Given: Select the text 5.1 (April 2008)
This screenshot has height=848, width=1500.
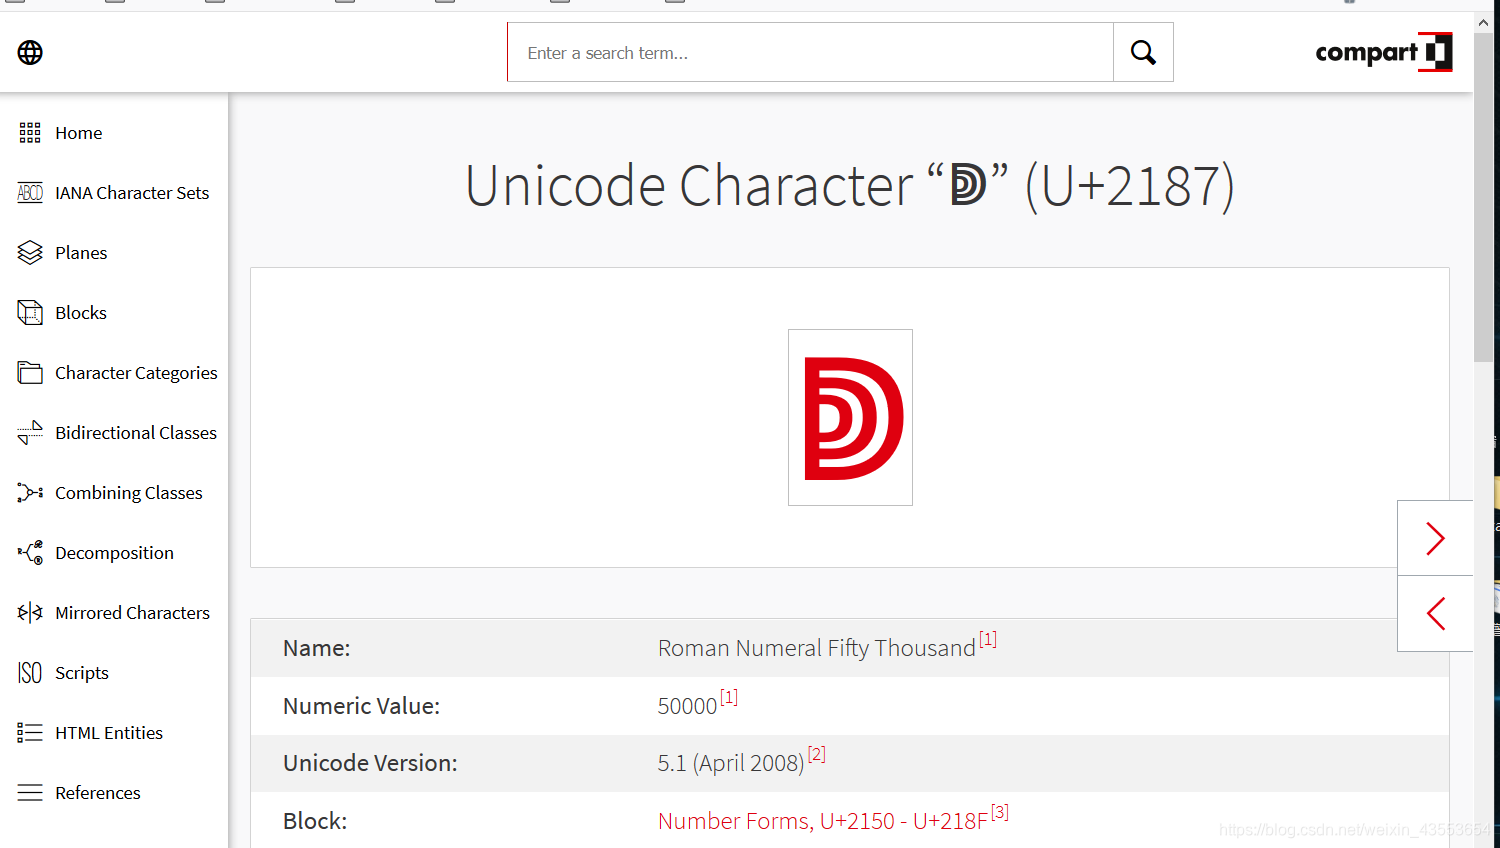Looking at the screenshot, I should pyautogui.click(x=731, y=763).
